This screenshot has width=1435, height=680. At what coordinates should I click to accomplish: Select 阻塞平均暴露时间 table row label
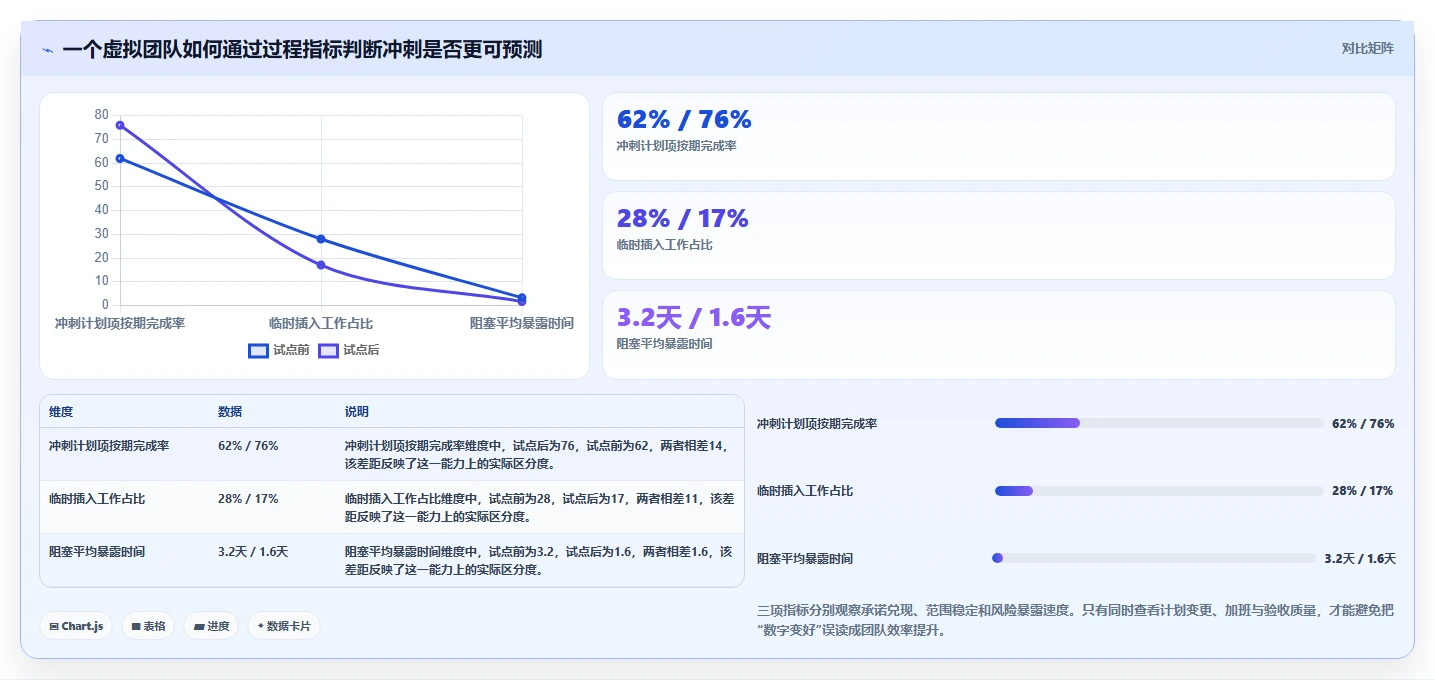coord(97,552)
